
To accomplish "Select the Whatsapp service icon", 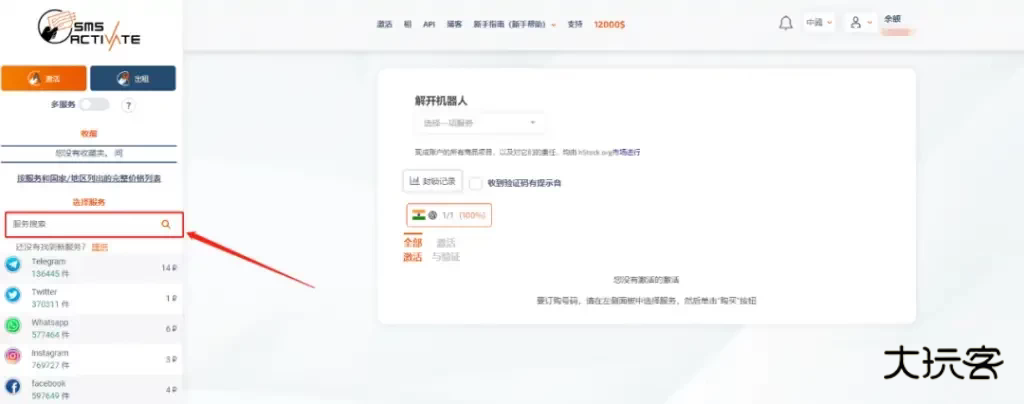I will click(13, 326).
